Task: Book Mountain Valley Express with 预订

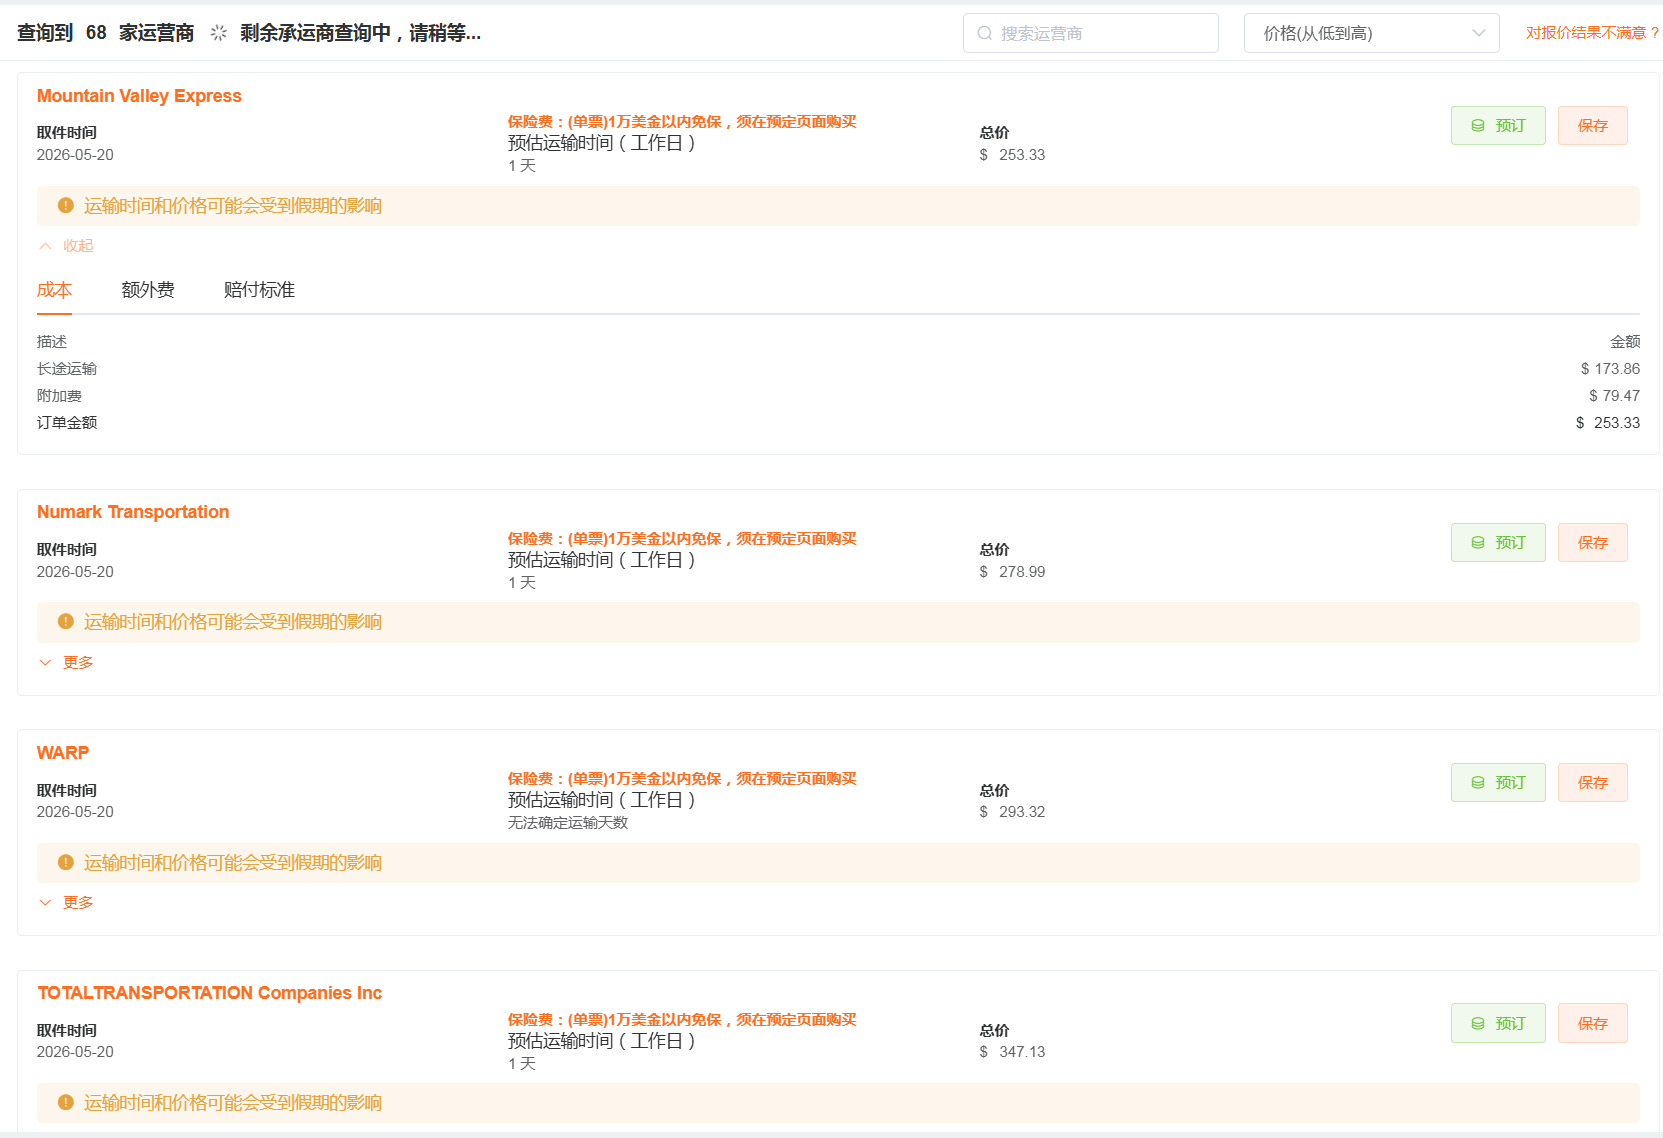Action: (x=1498, y=125)
